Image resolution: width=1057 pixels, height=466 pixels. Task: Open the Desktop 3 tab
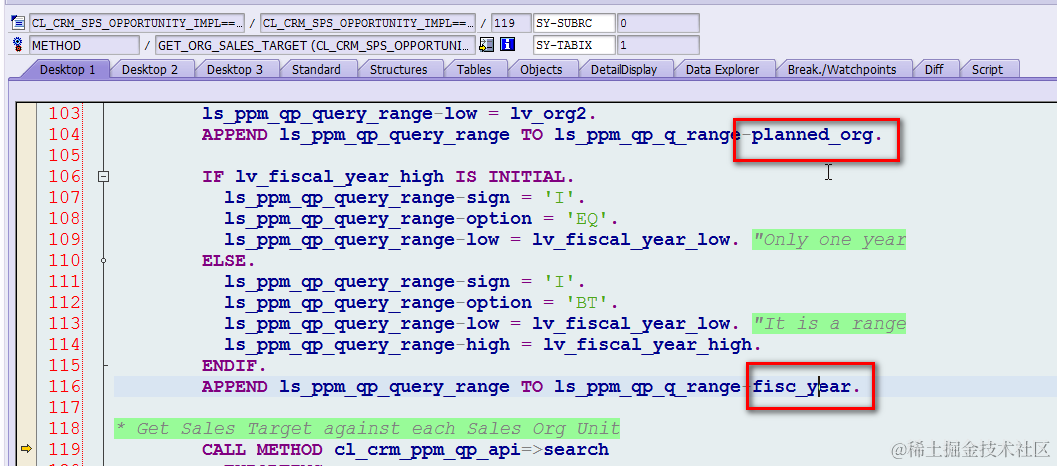[x=235, y=69]
